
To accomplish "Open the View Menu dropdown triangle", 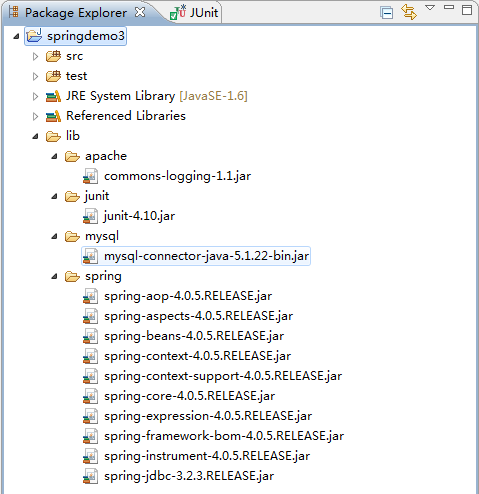I will (430, 8).
